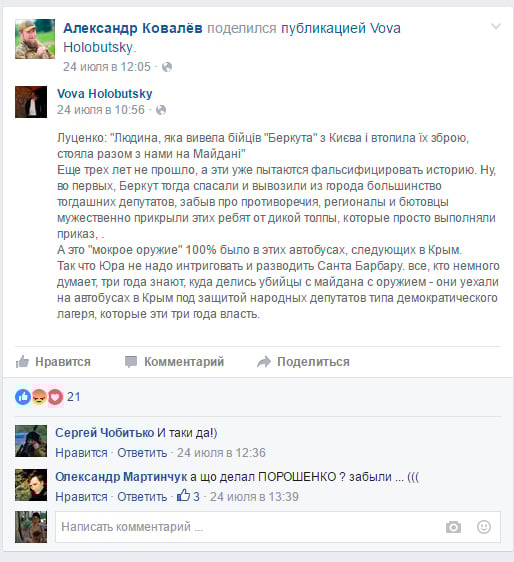This screenshot has width=514, height=562.
Task: Click the 21 reactions count
Action: [73, 397]
